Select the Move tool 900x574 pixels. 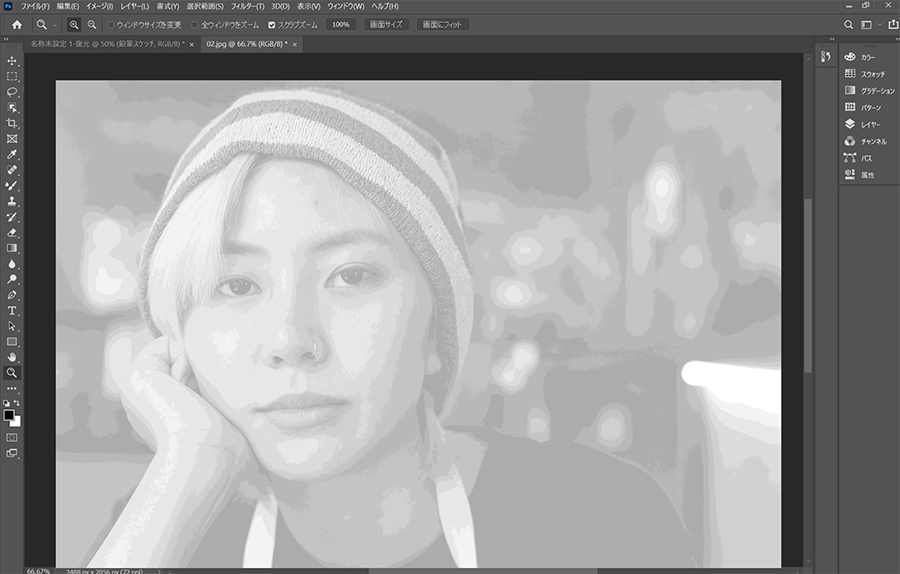(x=12, y=61)
